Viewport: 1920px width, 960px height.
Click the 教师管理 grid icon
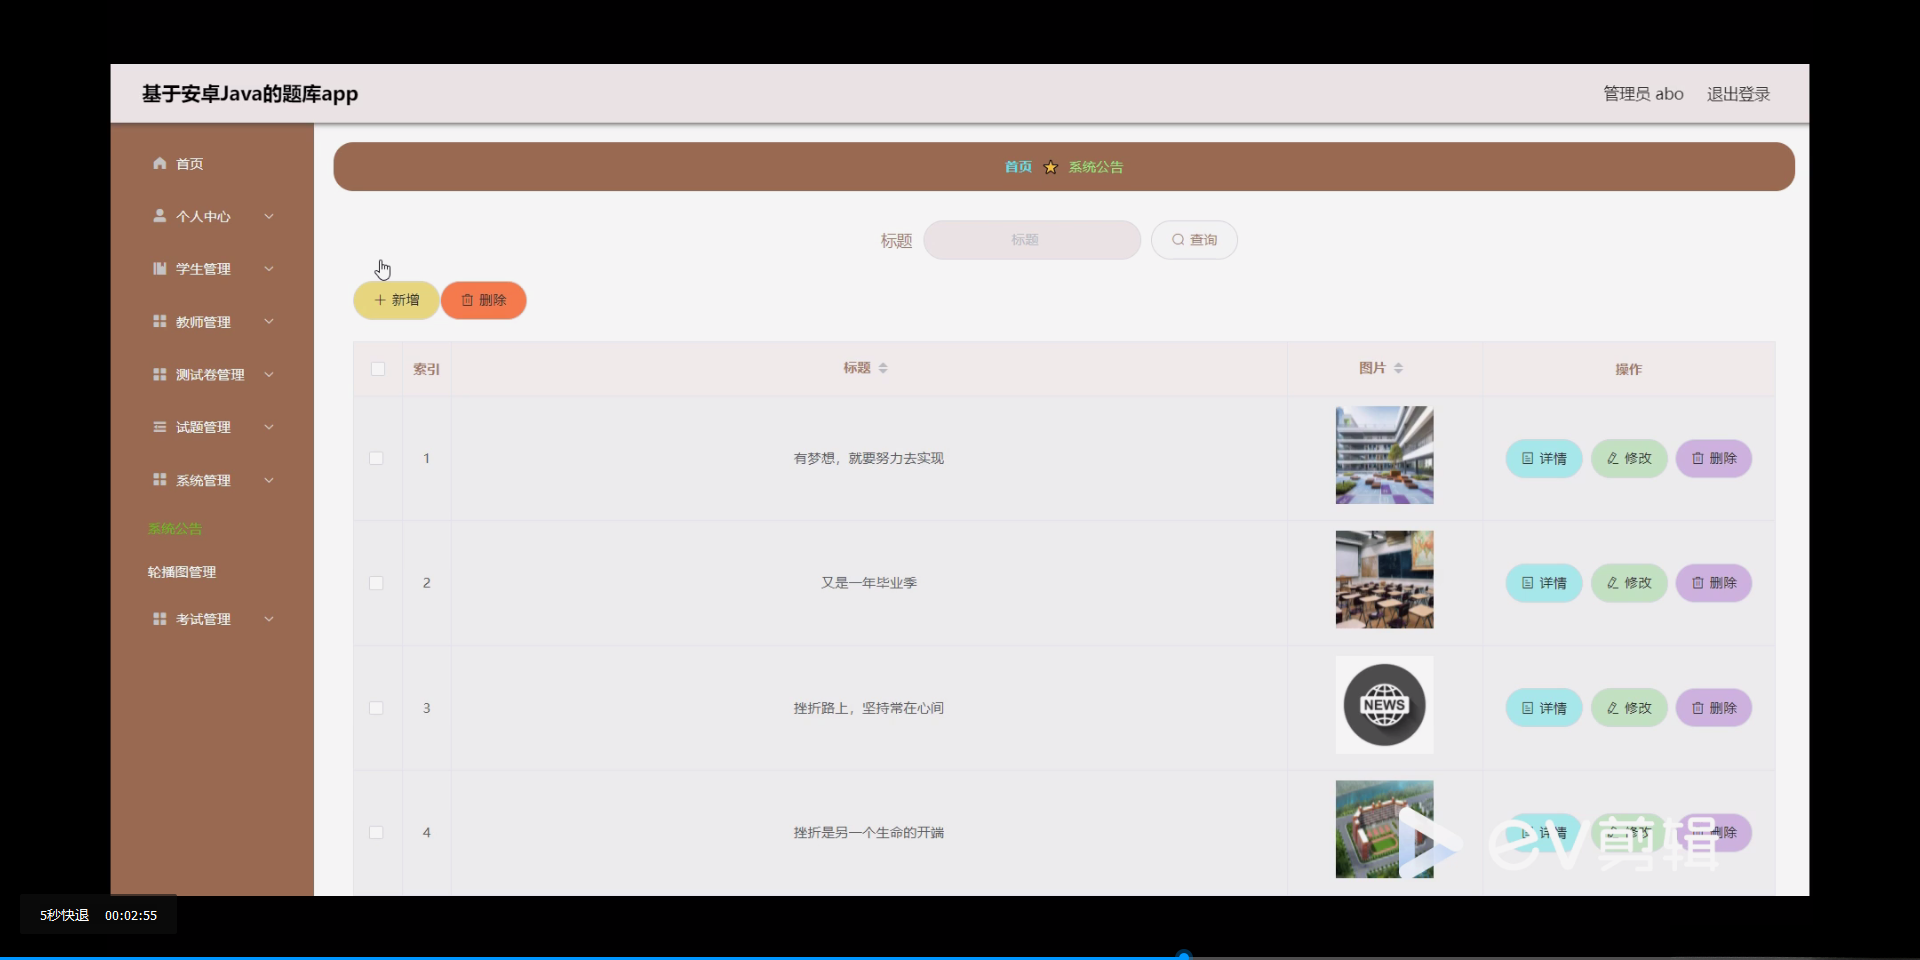click(159, 321)
